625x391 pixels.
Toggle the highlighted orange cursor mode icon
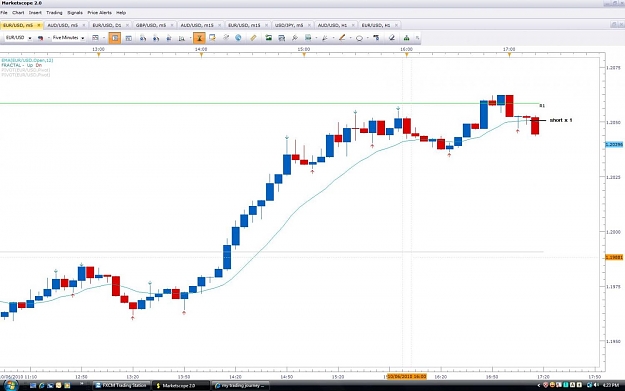pyautogui.click(x=199, y=38)
